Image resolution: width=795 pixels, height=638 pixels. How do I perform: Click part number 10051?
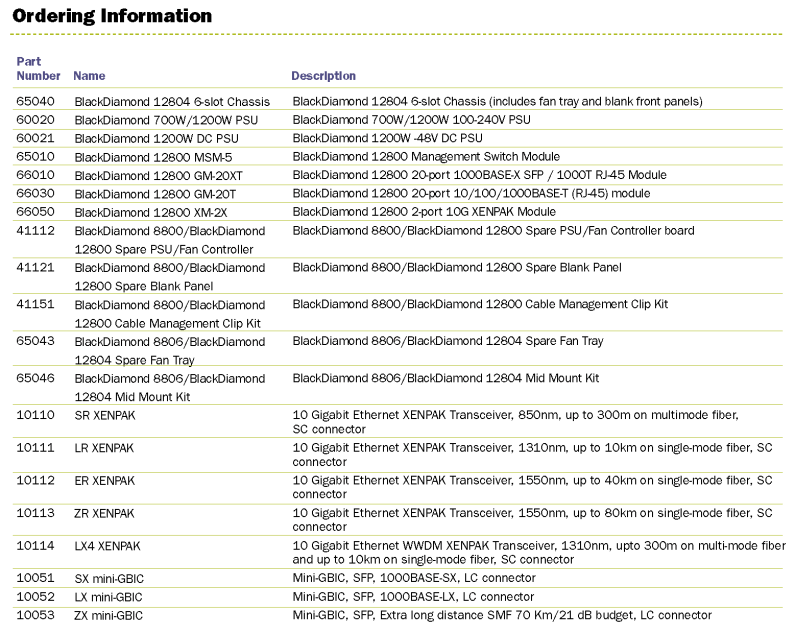pyautogui.click(x=35, y=578)
